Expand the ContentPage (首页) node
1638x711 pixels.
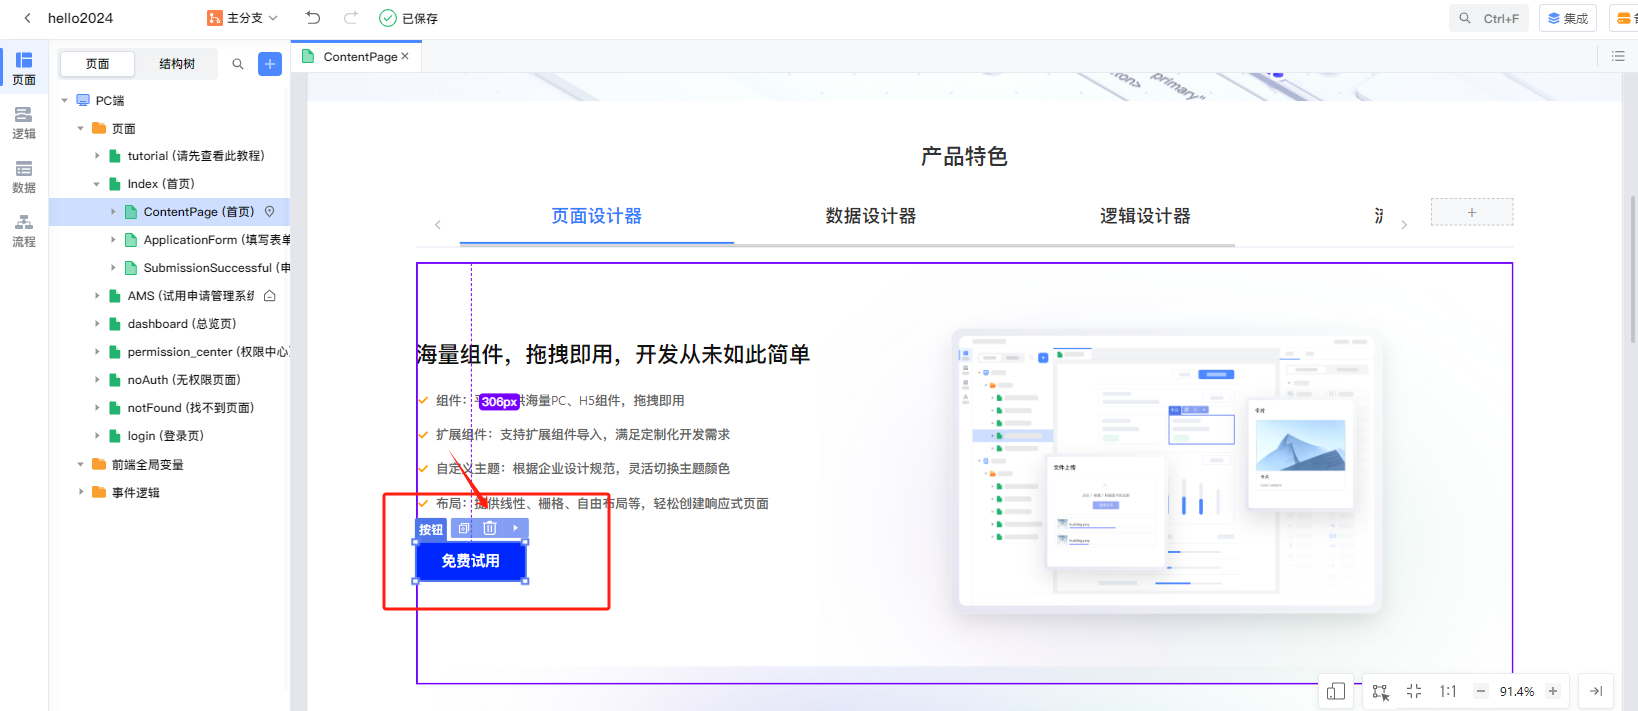click(x=113, y=212)
